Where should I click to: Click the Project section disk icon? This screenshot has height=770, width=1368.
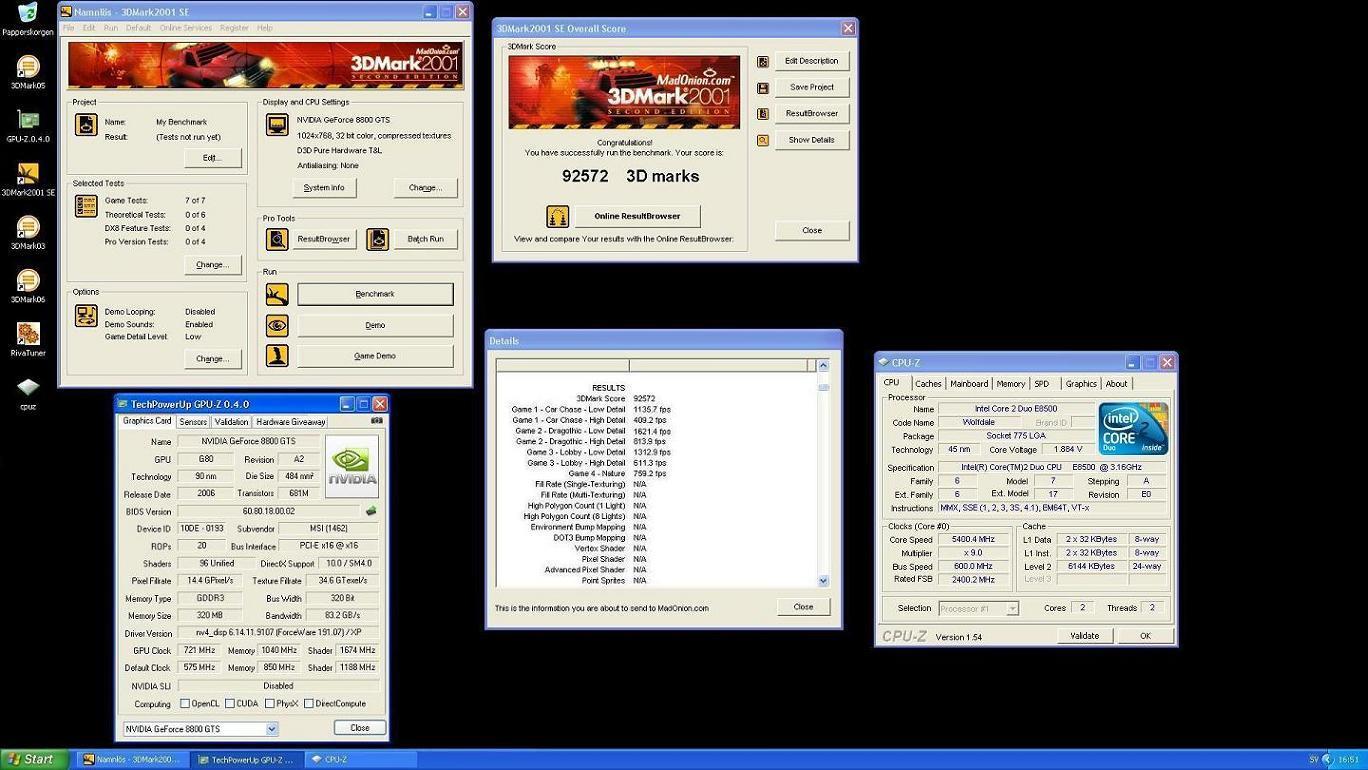click(x=87, y=125)
